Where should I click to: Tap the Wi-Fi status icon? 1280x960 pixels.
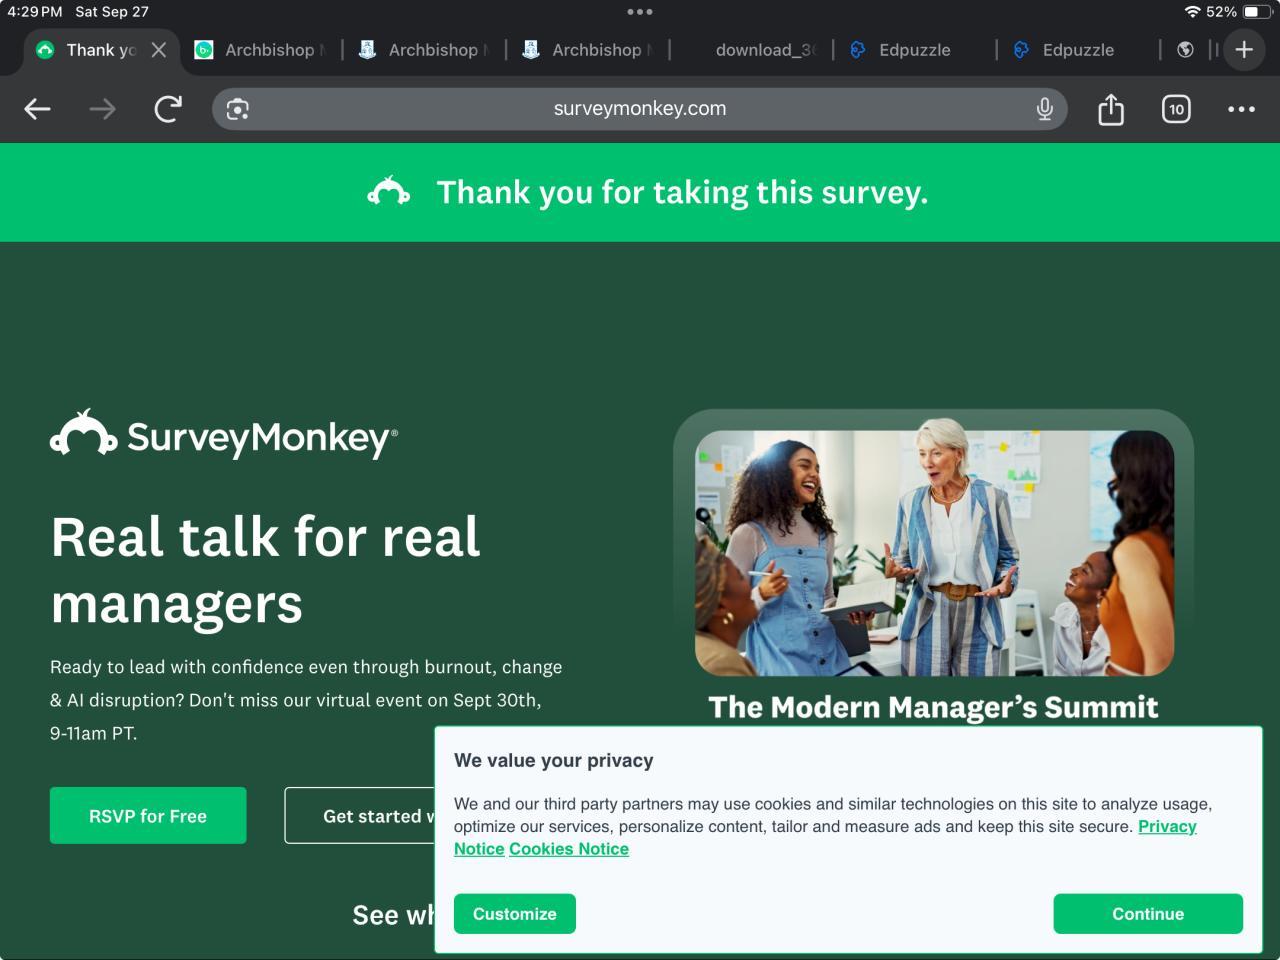tap(1192, 12)
